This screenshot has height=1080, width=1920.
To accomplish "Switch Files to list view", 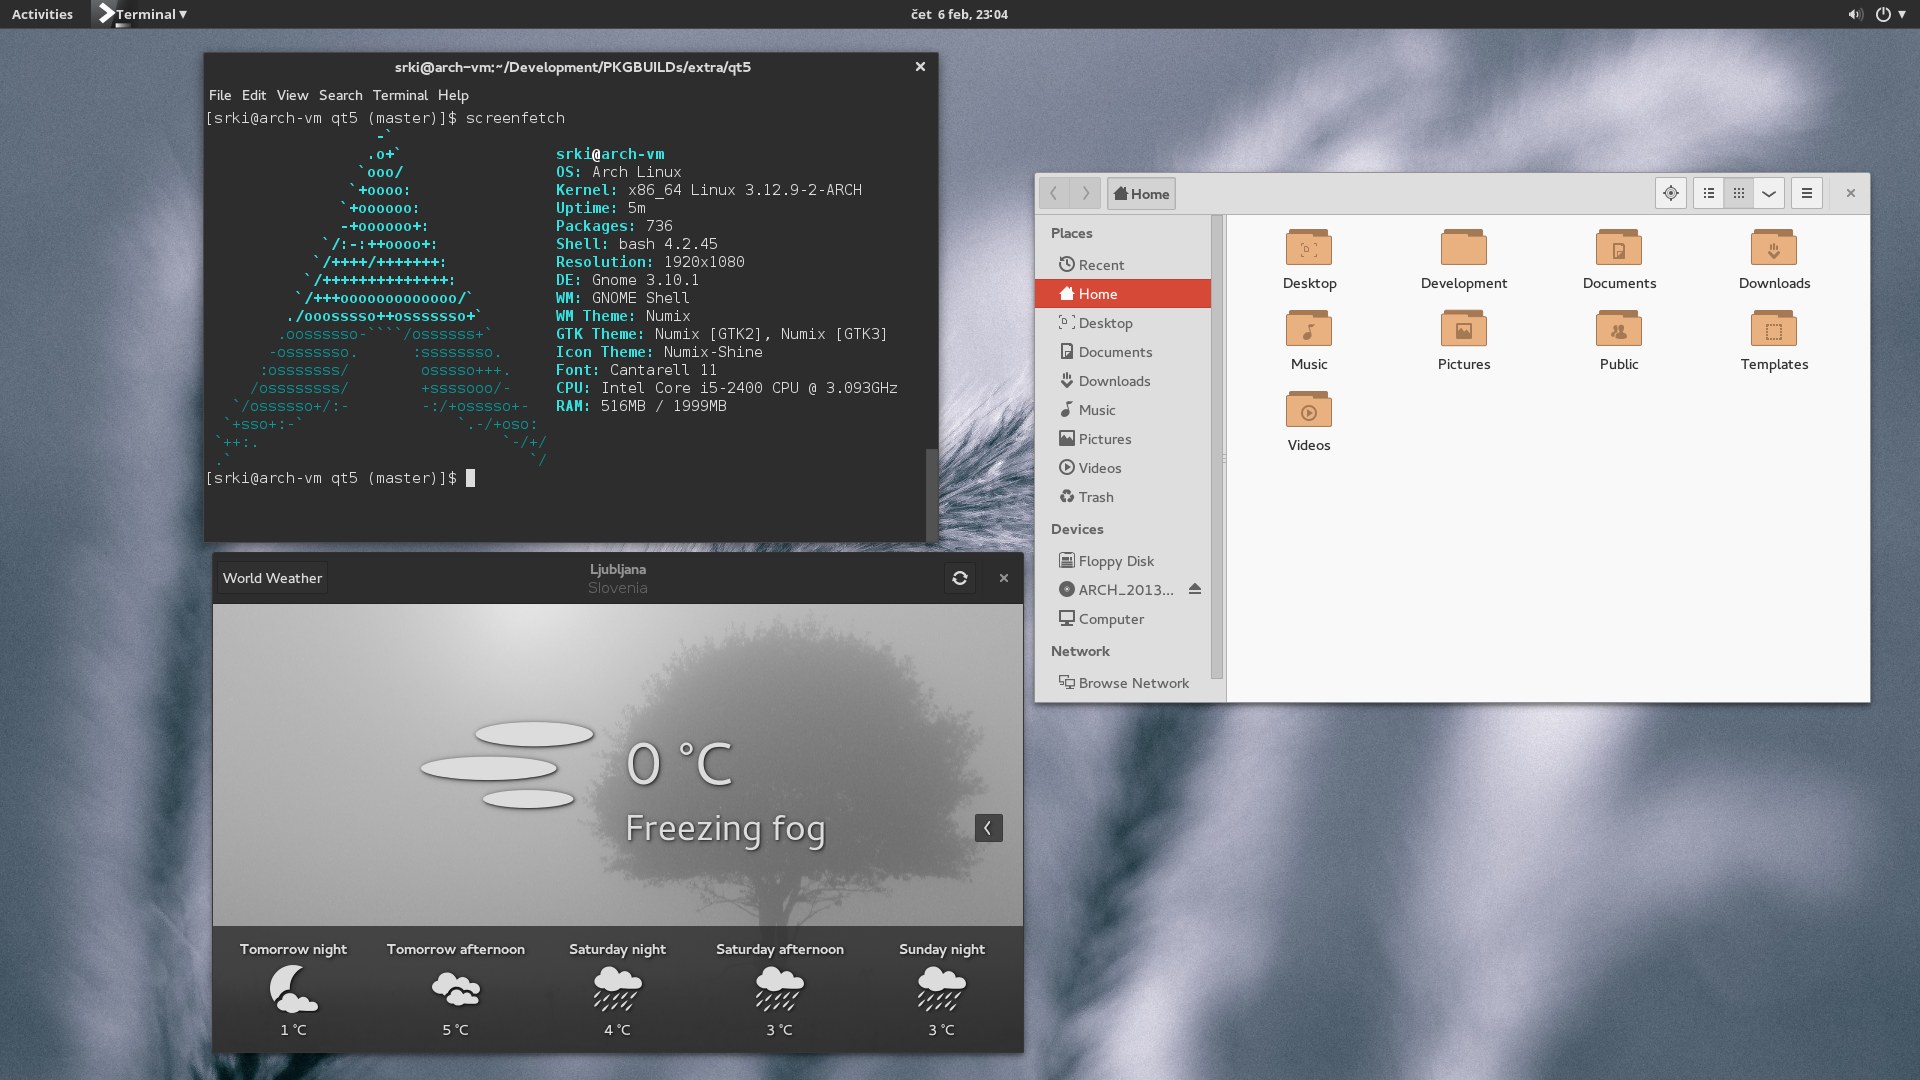I will tap(1708, 193).
